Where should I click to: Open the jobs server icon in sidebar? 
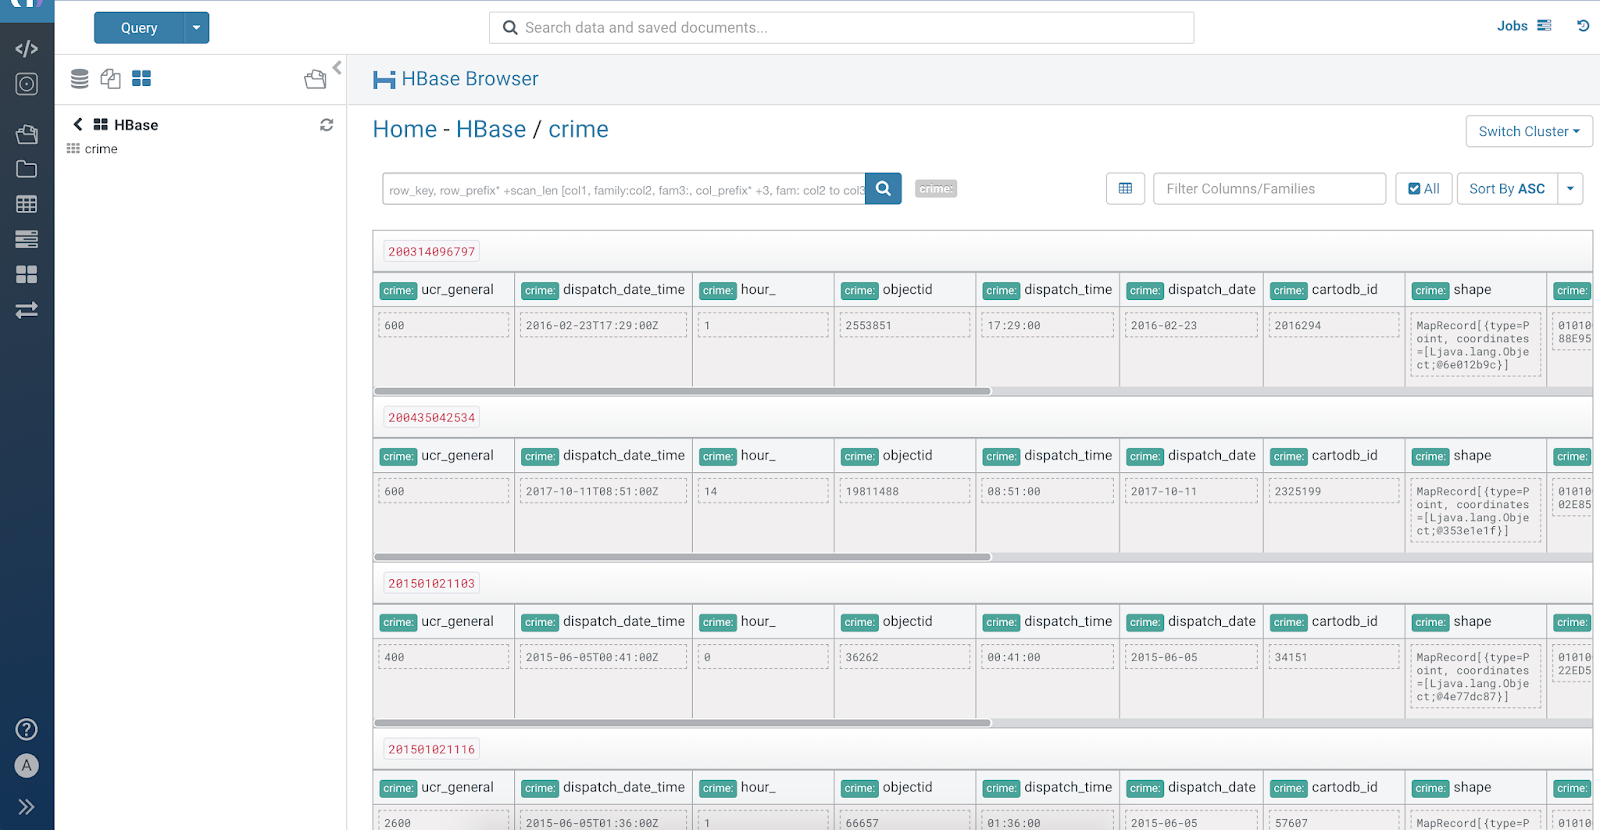(x=27, y=239)
